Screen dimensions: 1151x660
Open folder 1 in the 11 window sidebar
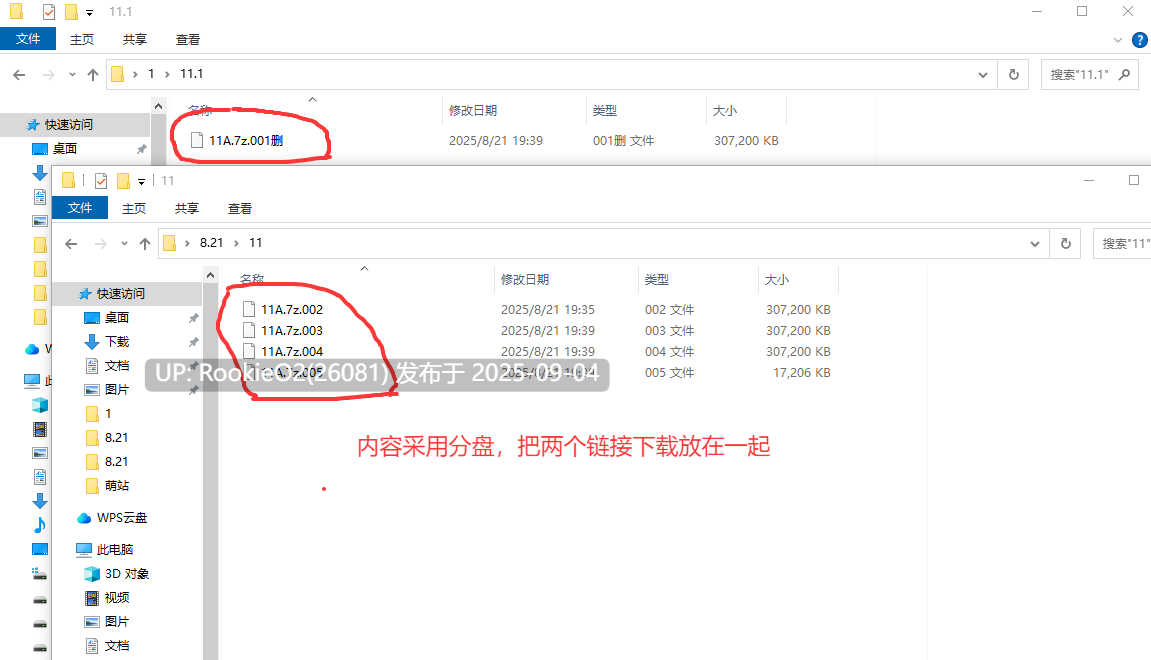108,413
